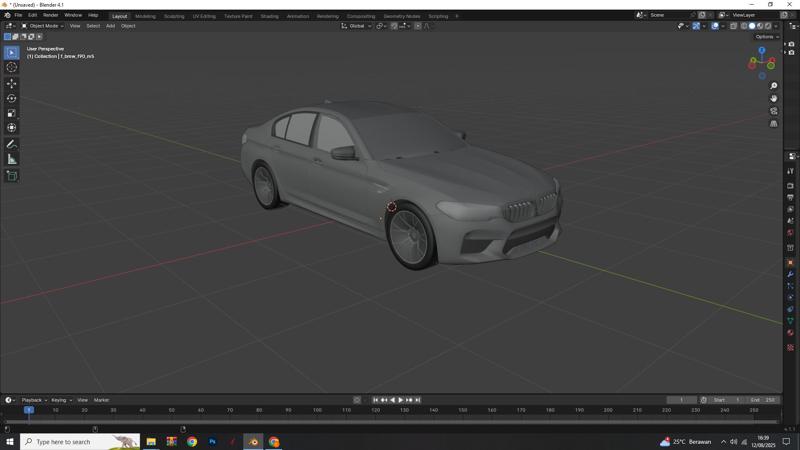Viewport: 800px width, 450px height.
Task: Open Modifiers wrench properties tab
Action: (790, 274)
